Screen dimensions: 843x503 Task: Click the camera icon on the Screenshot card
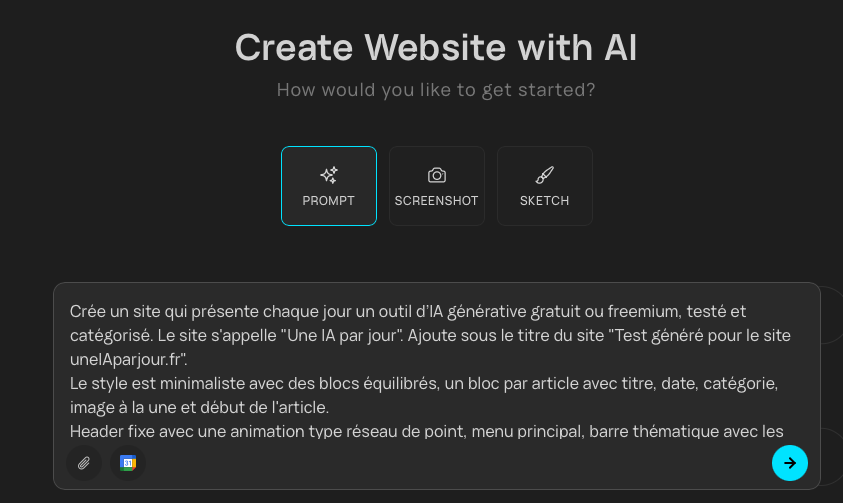click(x=437, y=175)
